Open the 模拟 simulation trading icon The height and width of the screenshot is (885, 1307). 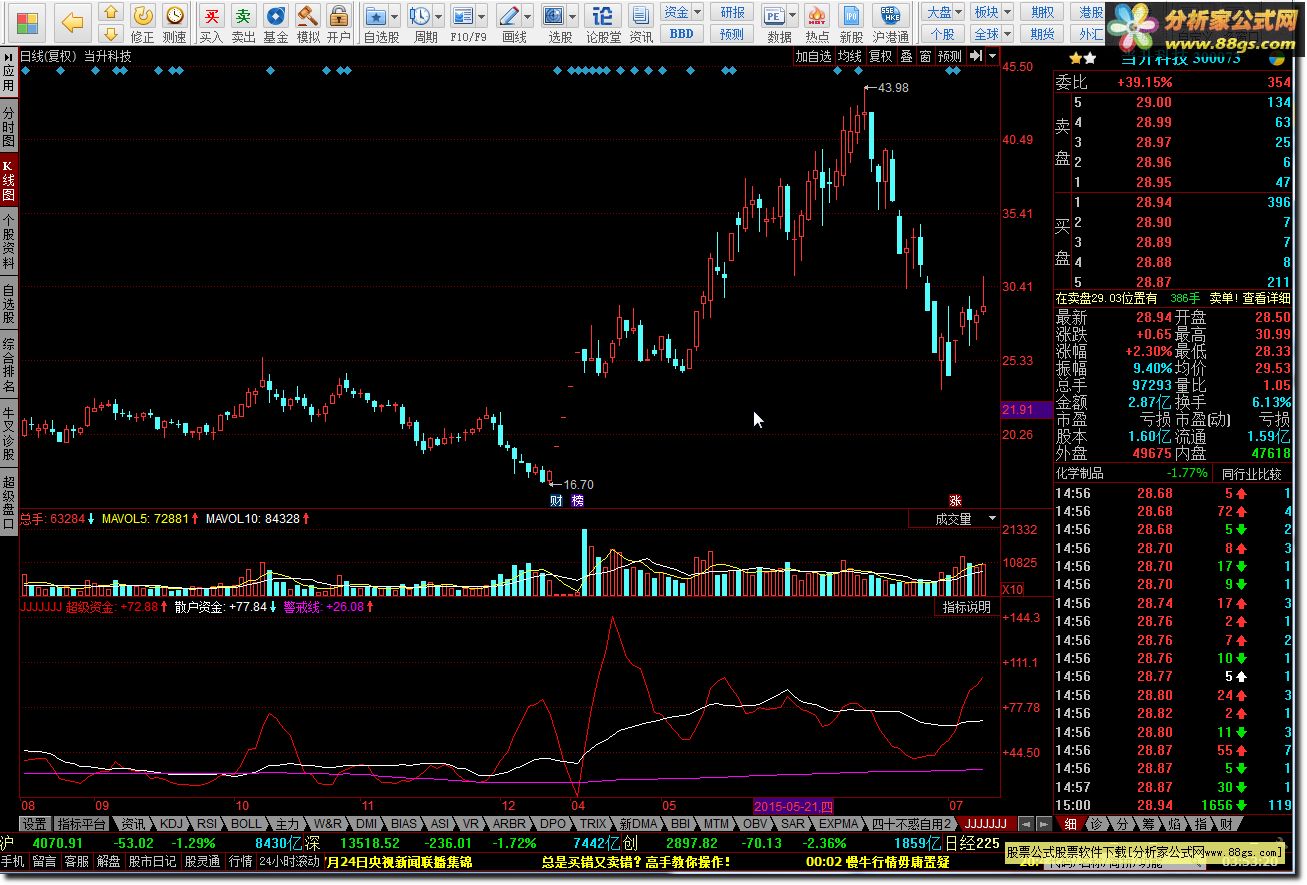pos(308,22)
